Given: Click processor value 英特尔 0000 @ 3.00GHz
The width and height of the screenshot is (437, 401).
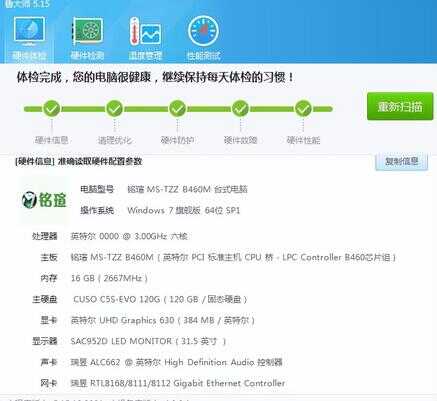Looking at the screenshot, I should (x=129, y=236).
